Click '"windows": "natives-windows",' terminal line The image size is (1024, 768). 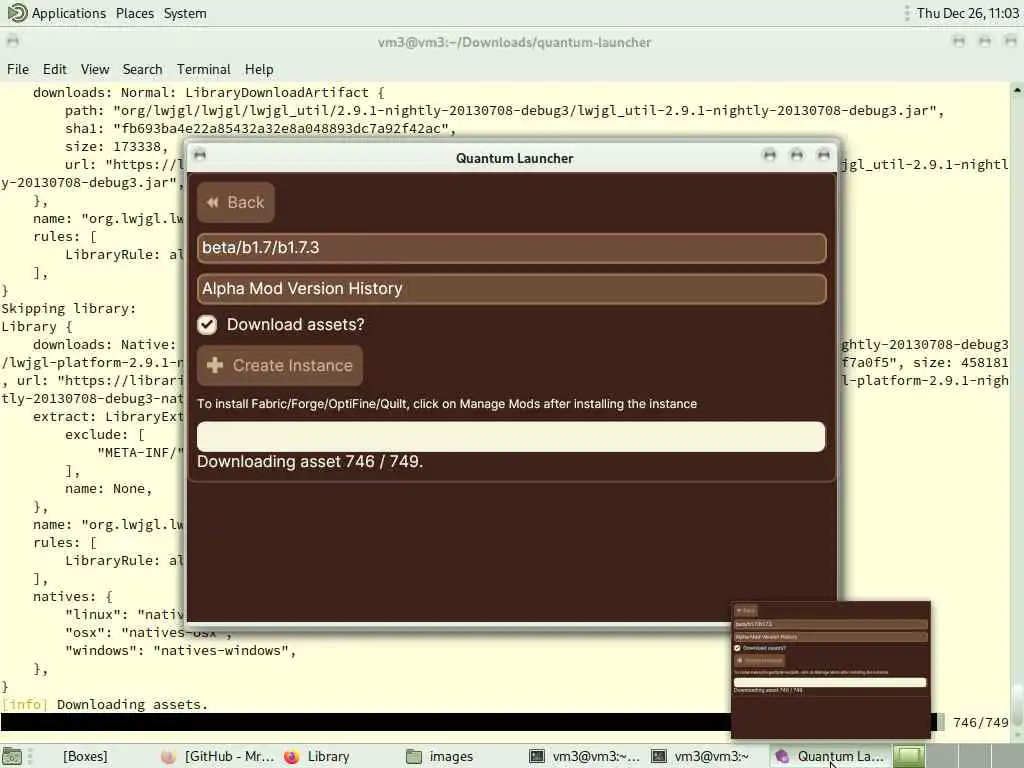click(180, 650)
